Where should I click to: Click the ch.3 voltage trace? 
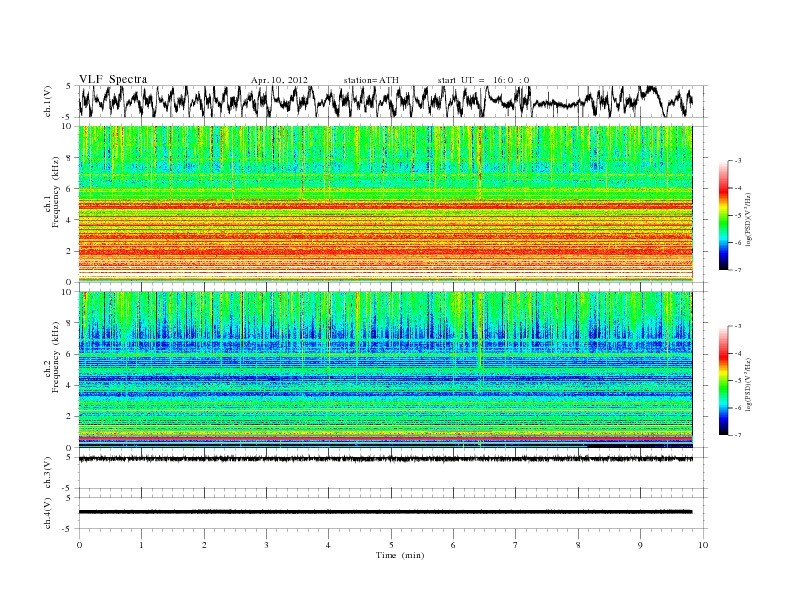[x=386, y=459]
